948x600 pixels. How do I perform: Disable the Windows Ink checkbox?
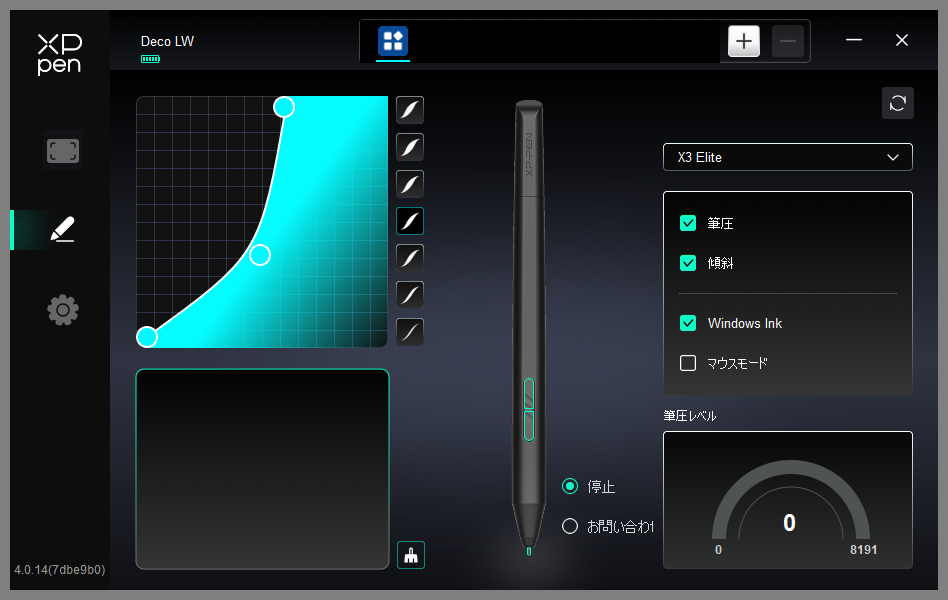(x=688, y=323)
